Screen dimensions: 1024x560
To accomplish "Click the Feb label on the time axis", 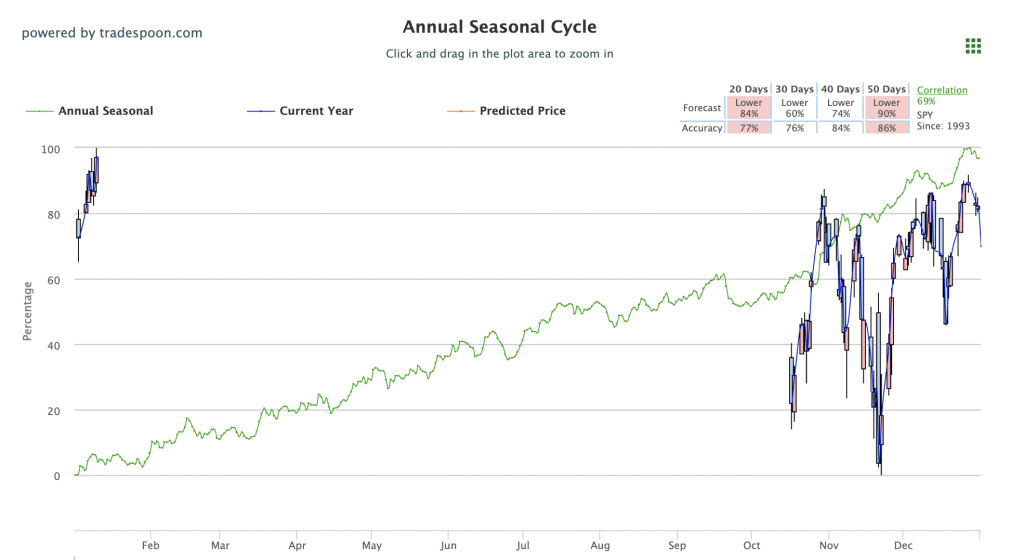I will pyautogui.click(x=150, y=546).
